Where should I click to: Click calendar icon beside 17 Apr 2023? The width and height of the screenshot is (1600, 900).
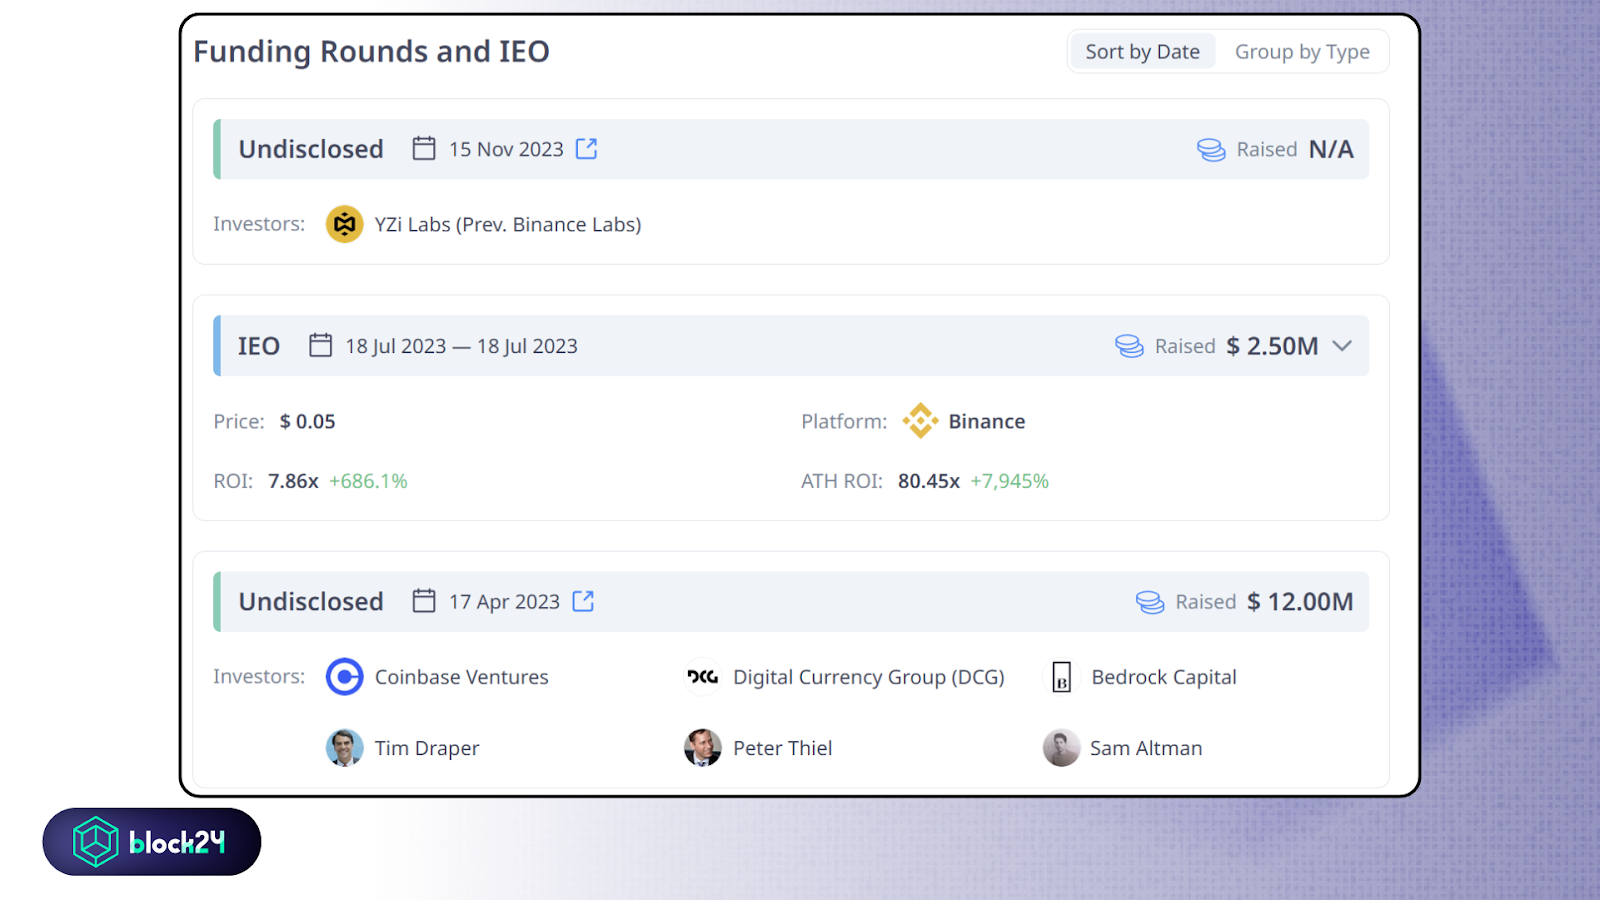coord(424,601)
